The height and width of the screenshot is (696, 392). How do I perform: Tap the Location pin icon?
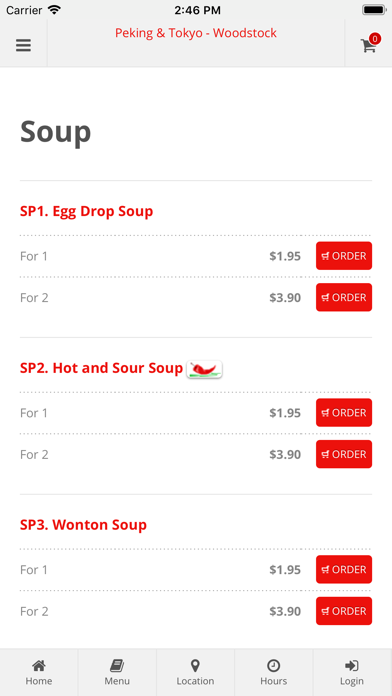coord(195,665)
